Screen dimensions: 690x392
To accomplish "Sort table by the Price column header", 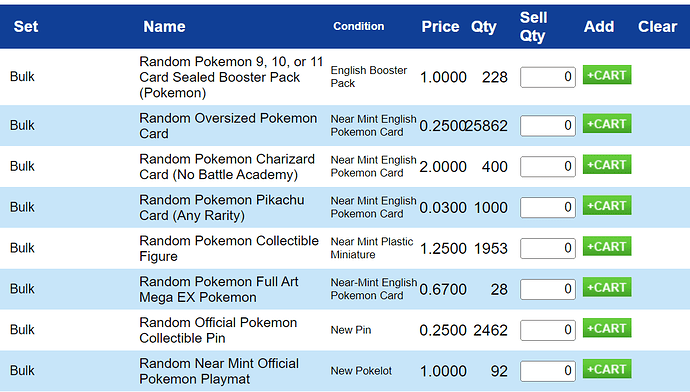I will pos(440,27).
